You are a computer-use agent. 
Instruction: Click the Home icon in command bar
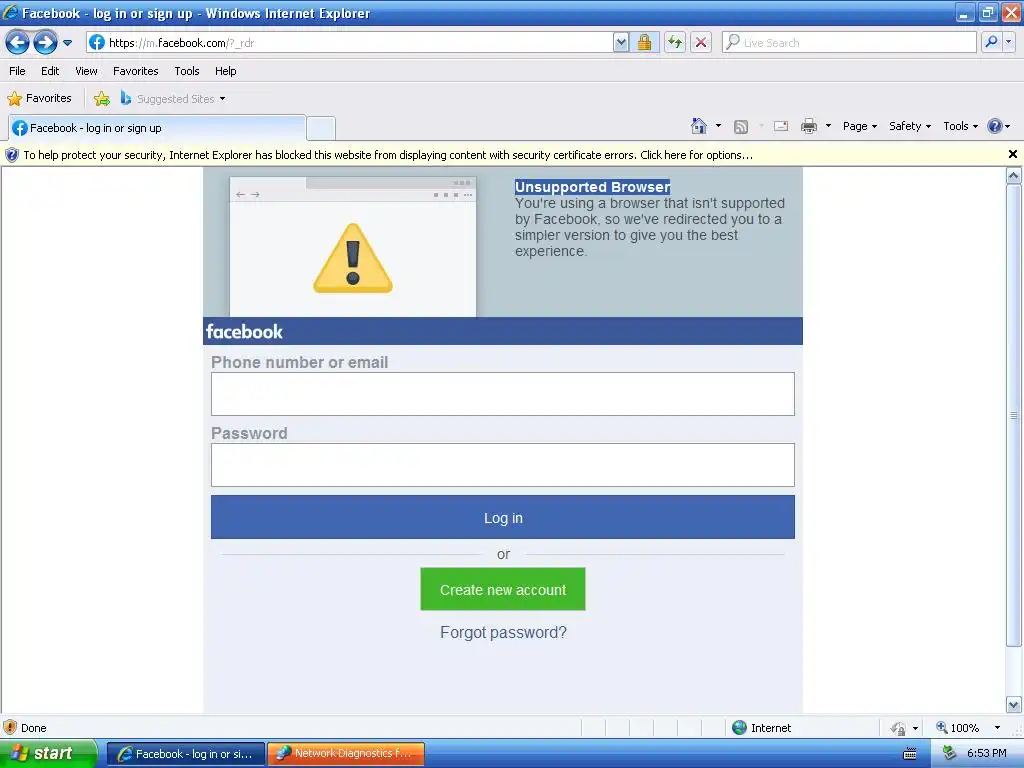coord(699,126)
